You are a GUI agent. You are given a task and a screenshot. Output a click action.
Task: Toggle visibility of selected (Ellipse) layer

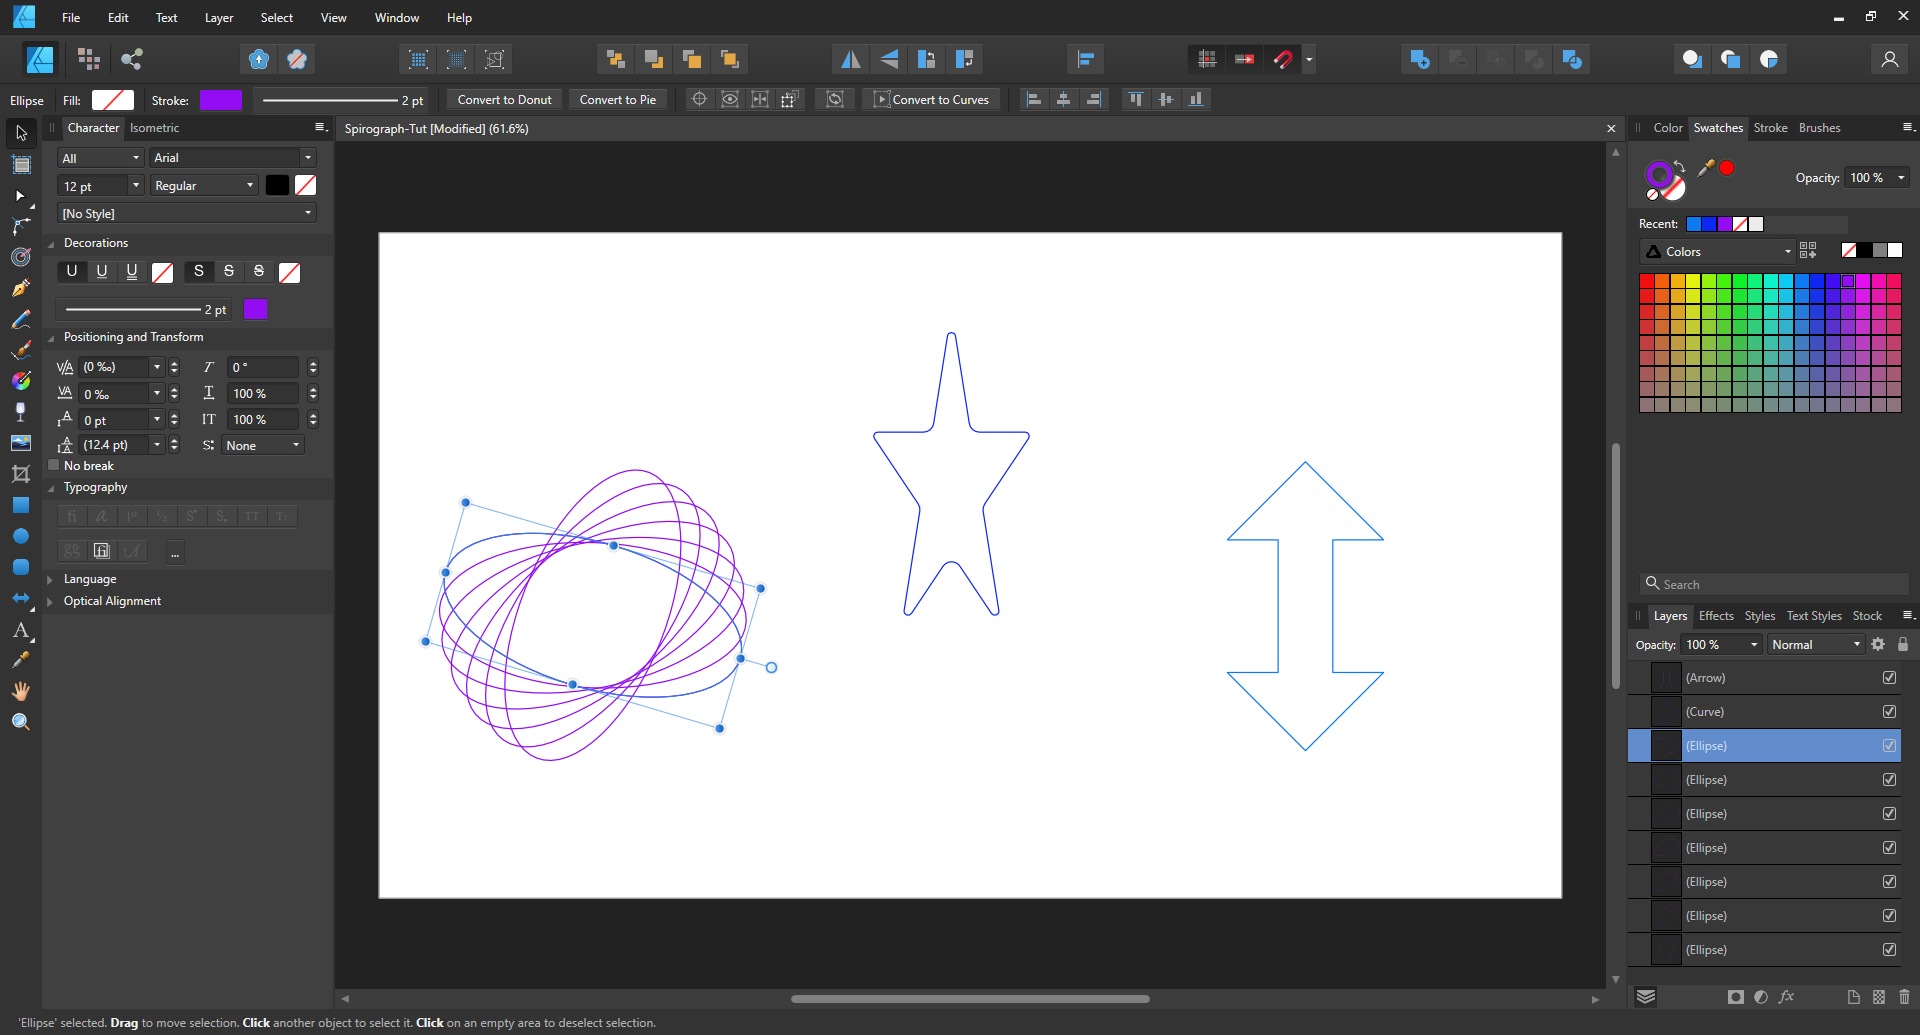coord(1889,746)
